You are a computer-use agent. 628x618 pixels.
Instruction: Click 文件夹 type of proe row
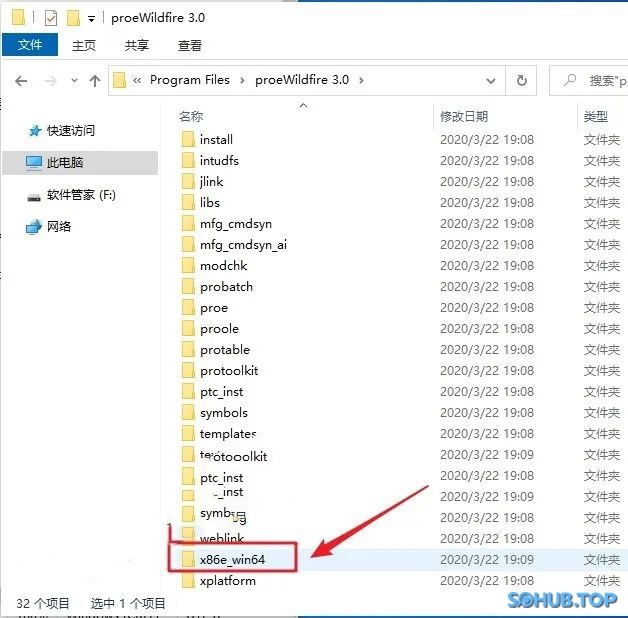(602, 308)
